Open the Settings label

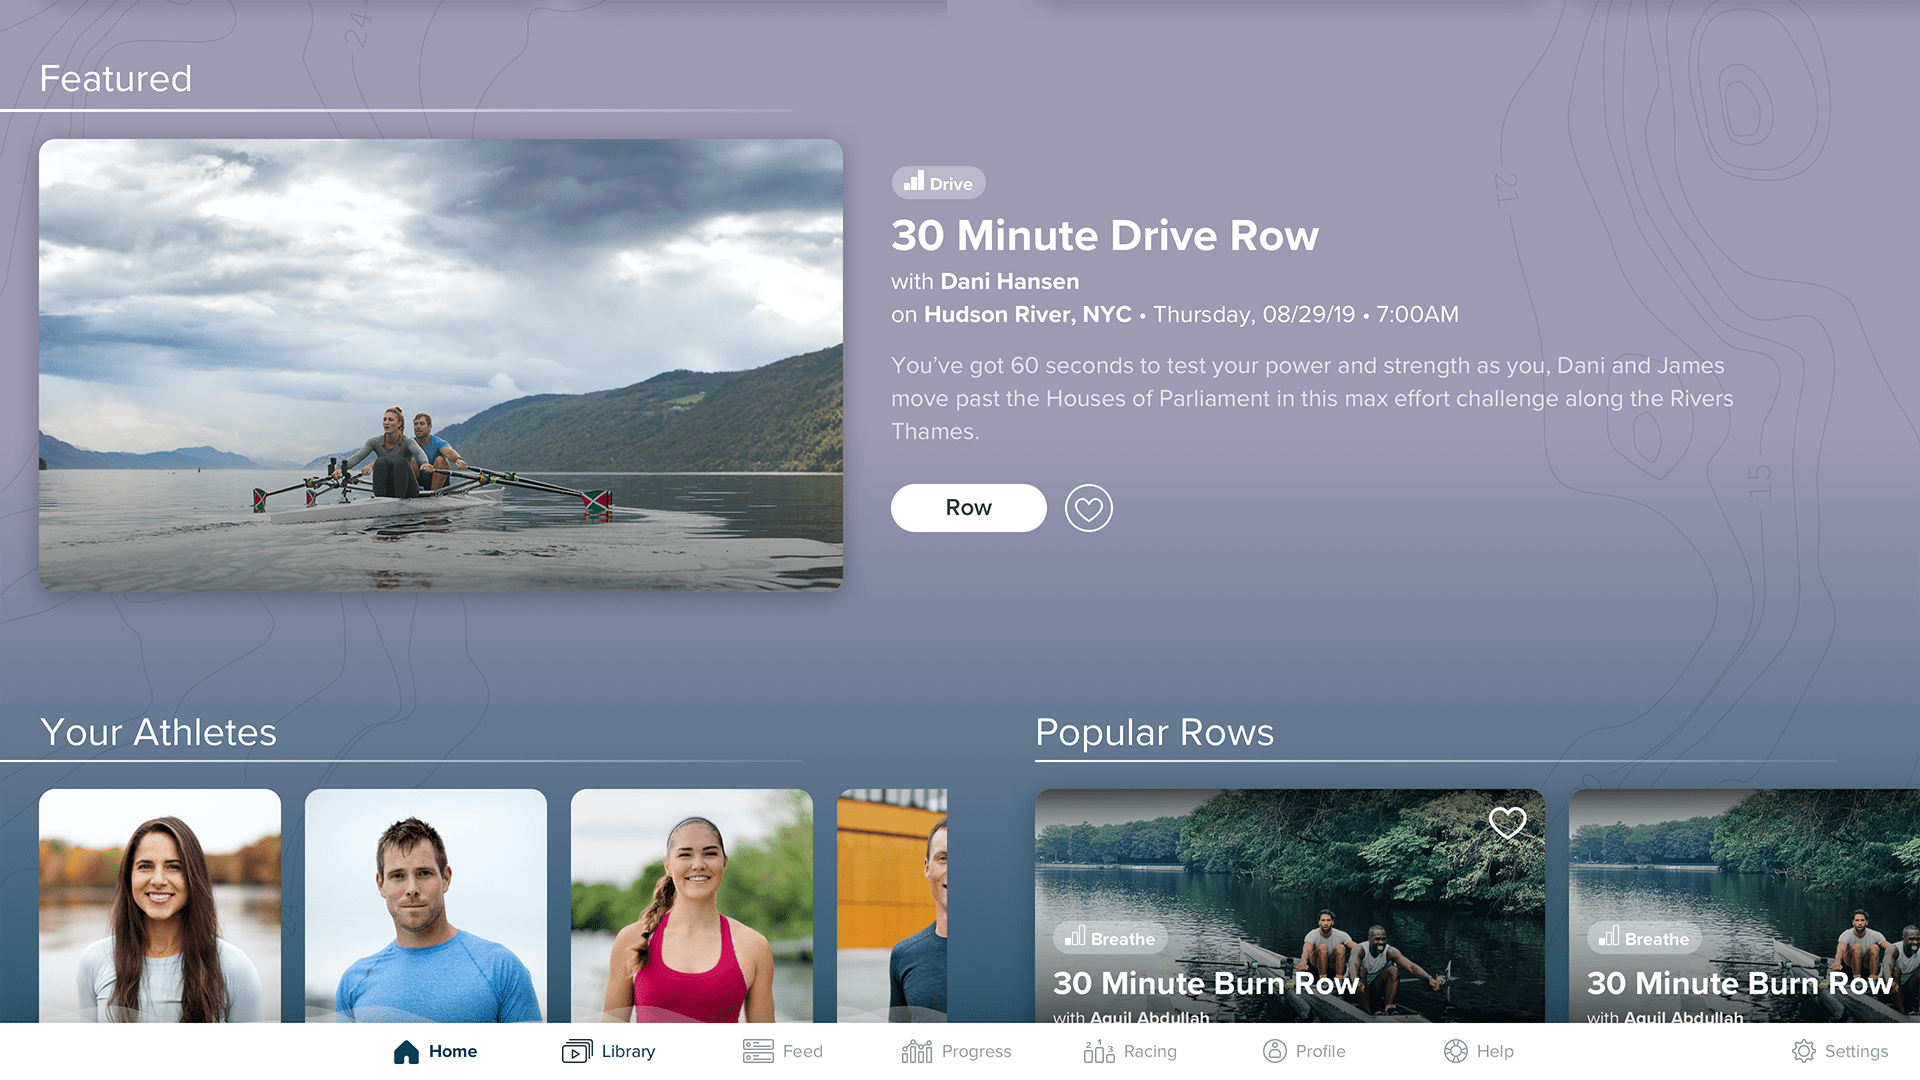[x=1856, y=1051]
